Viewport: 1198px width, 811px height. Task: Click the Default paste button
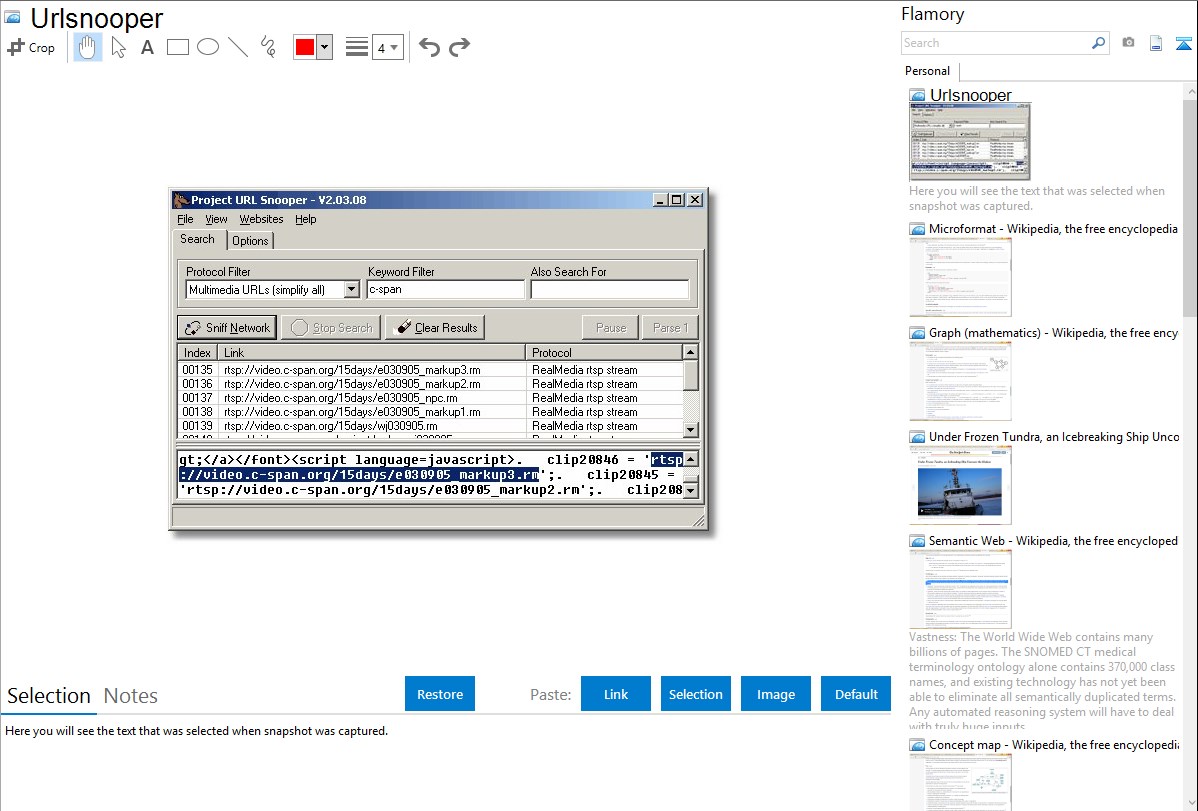(x=856, y=694)
